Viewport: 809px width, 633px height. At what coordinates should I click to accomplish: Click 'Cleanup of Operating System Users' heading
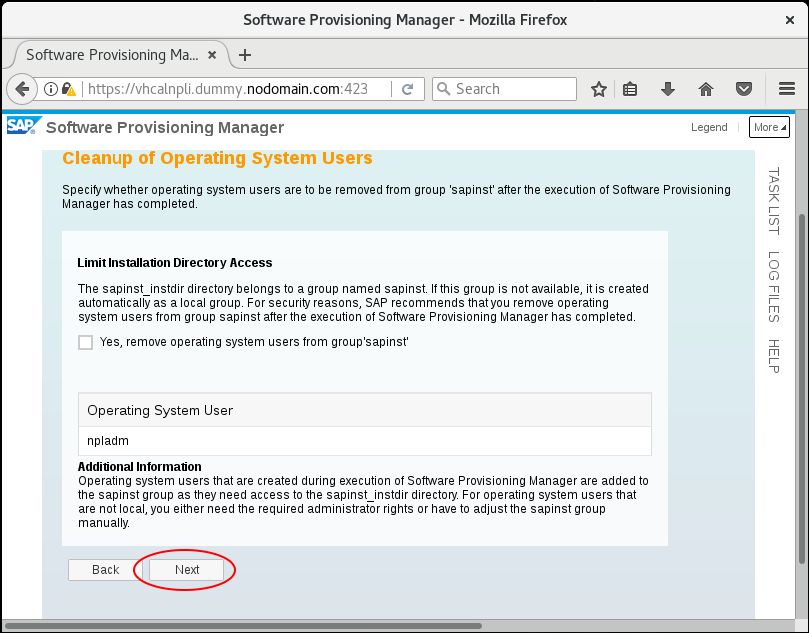tap(217, 158)
